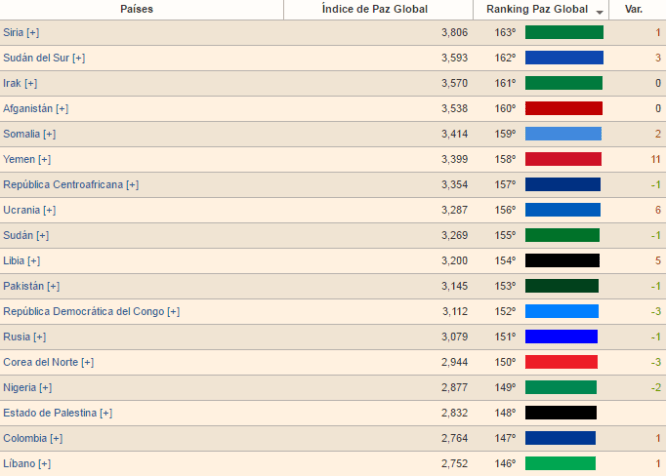Select variation value 5 in Libia row
Image resolution: width=666 pixels, height=476 pixels.
[658, 261]
